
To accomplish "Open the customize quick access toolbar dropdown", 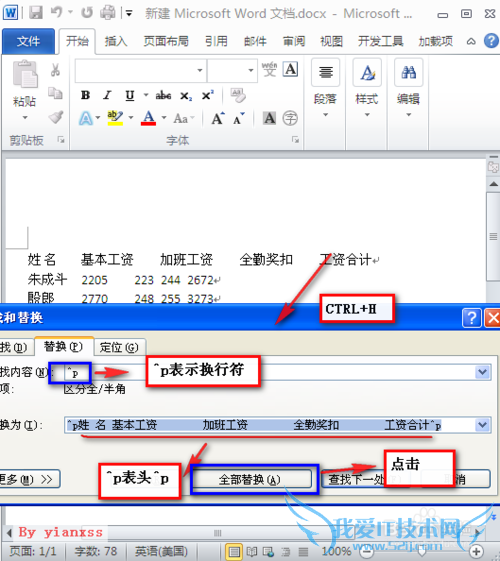I will [129, 13].
